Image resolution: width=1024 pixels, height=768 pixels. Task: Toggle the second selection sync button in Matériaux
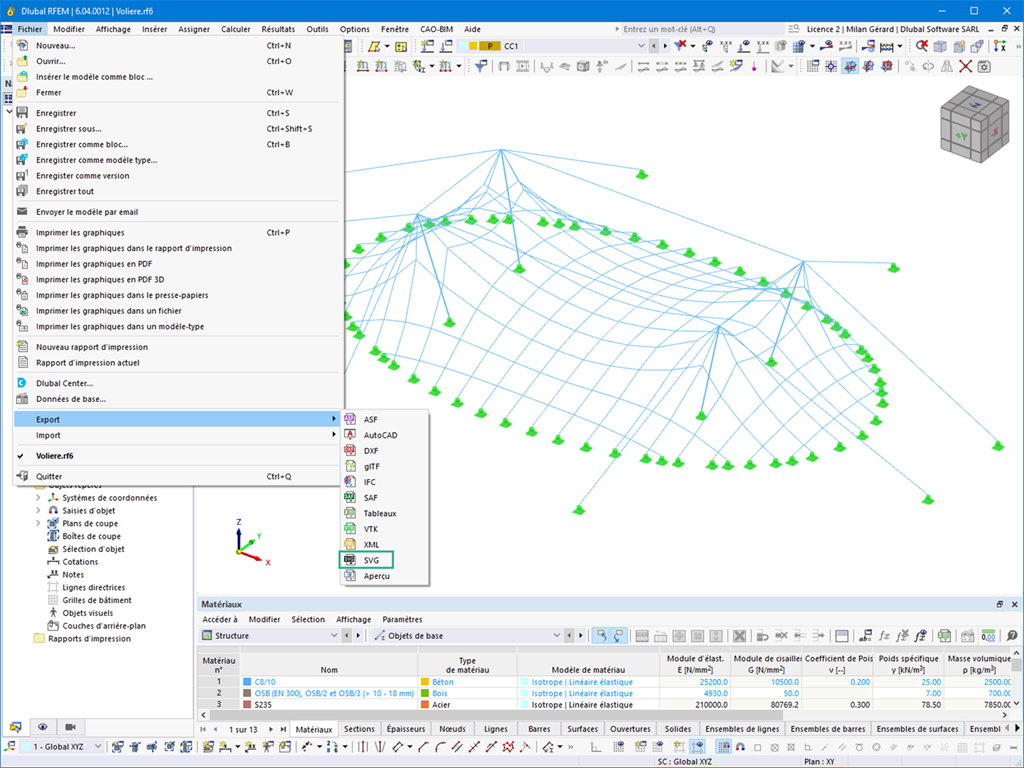tap(618, 635)
